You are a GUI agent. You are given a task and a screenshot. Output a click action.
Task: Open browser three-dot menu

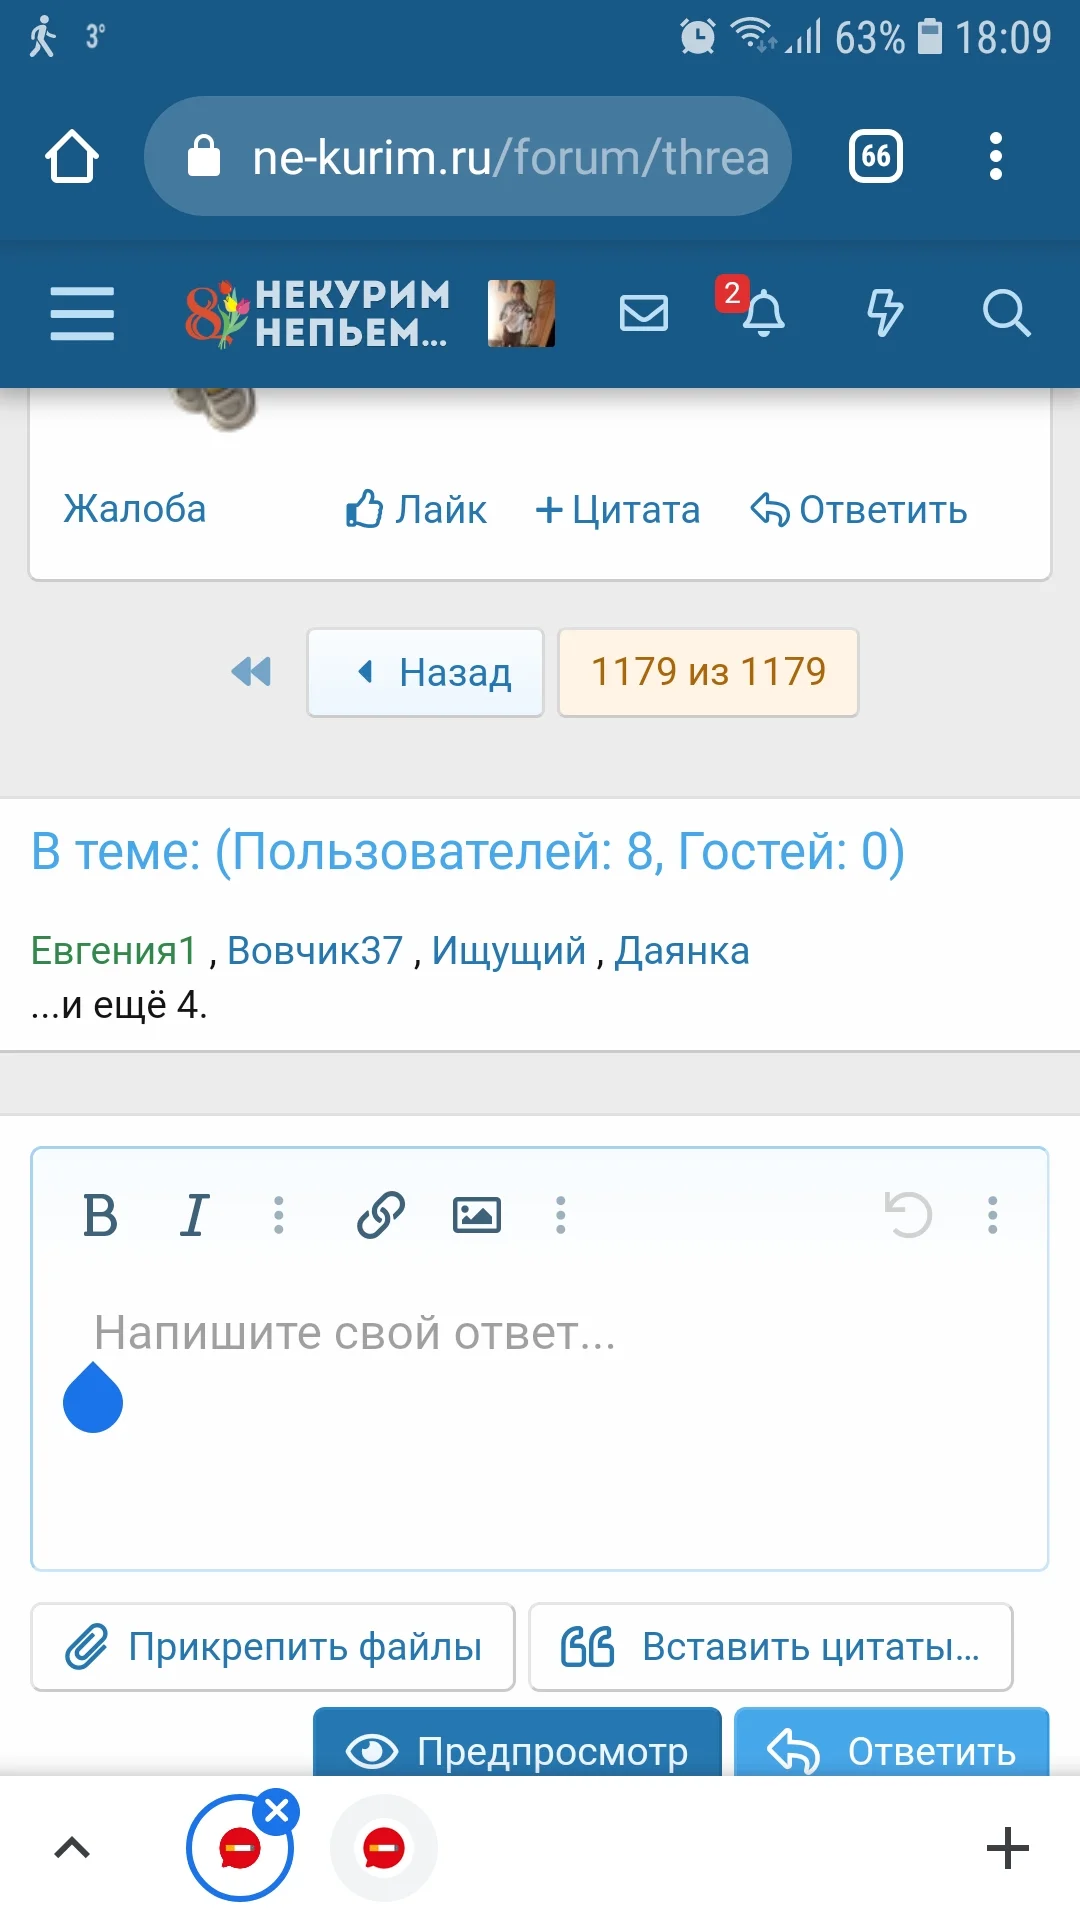point(995,157)
